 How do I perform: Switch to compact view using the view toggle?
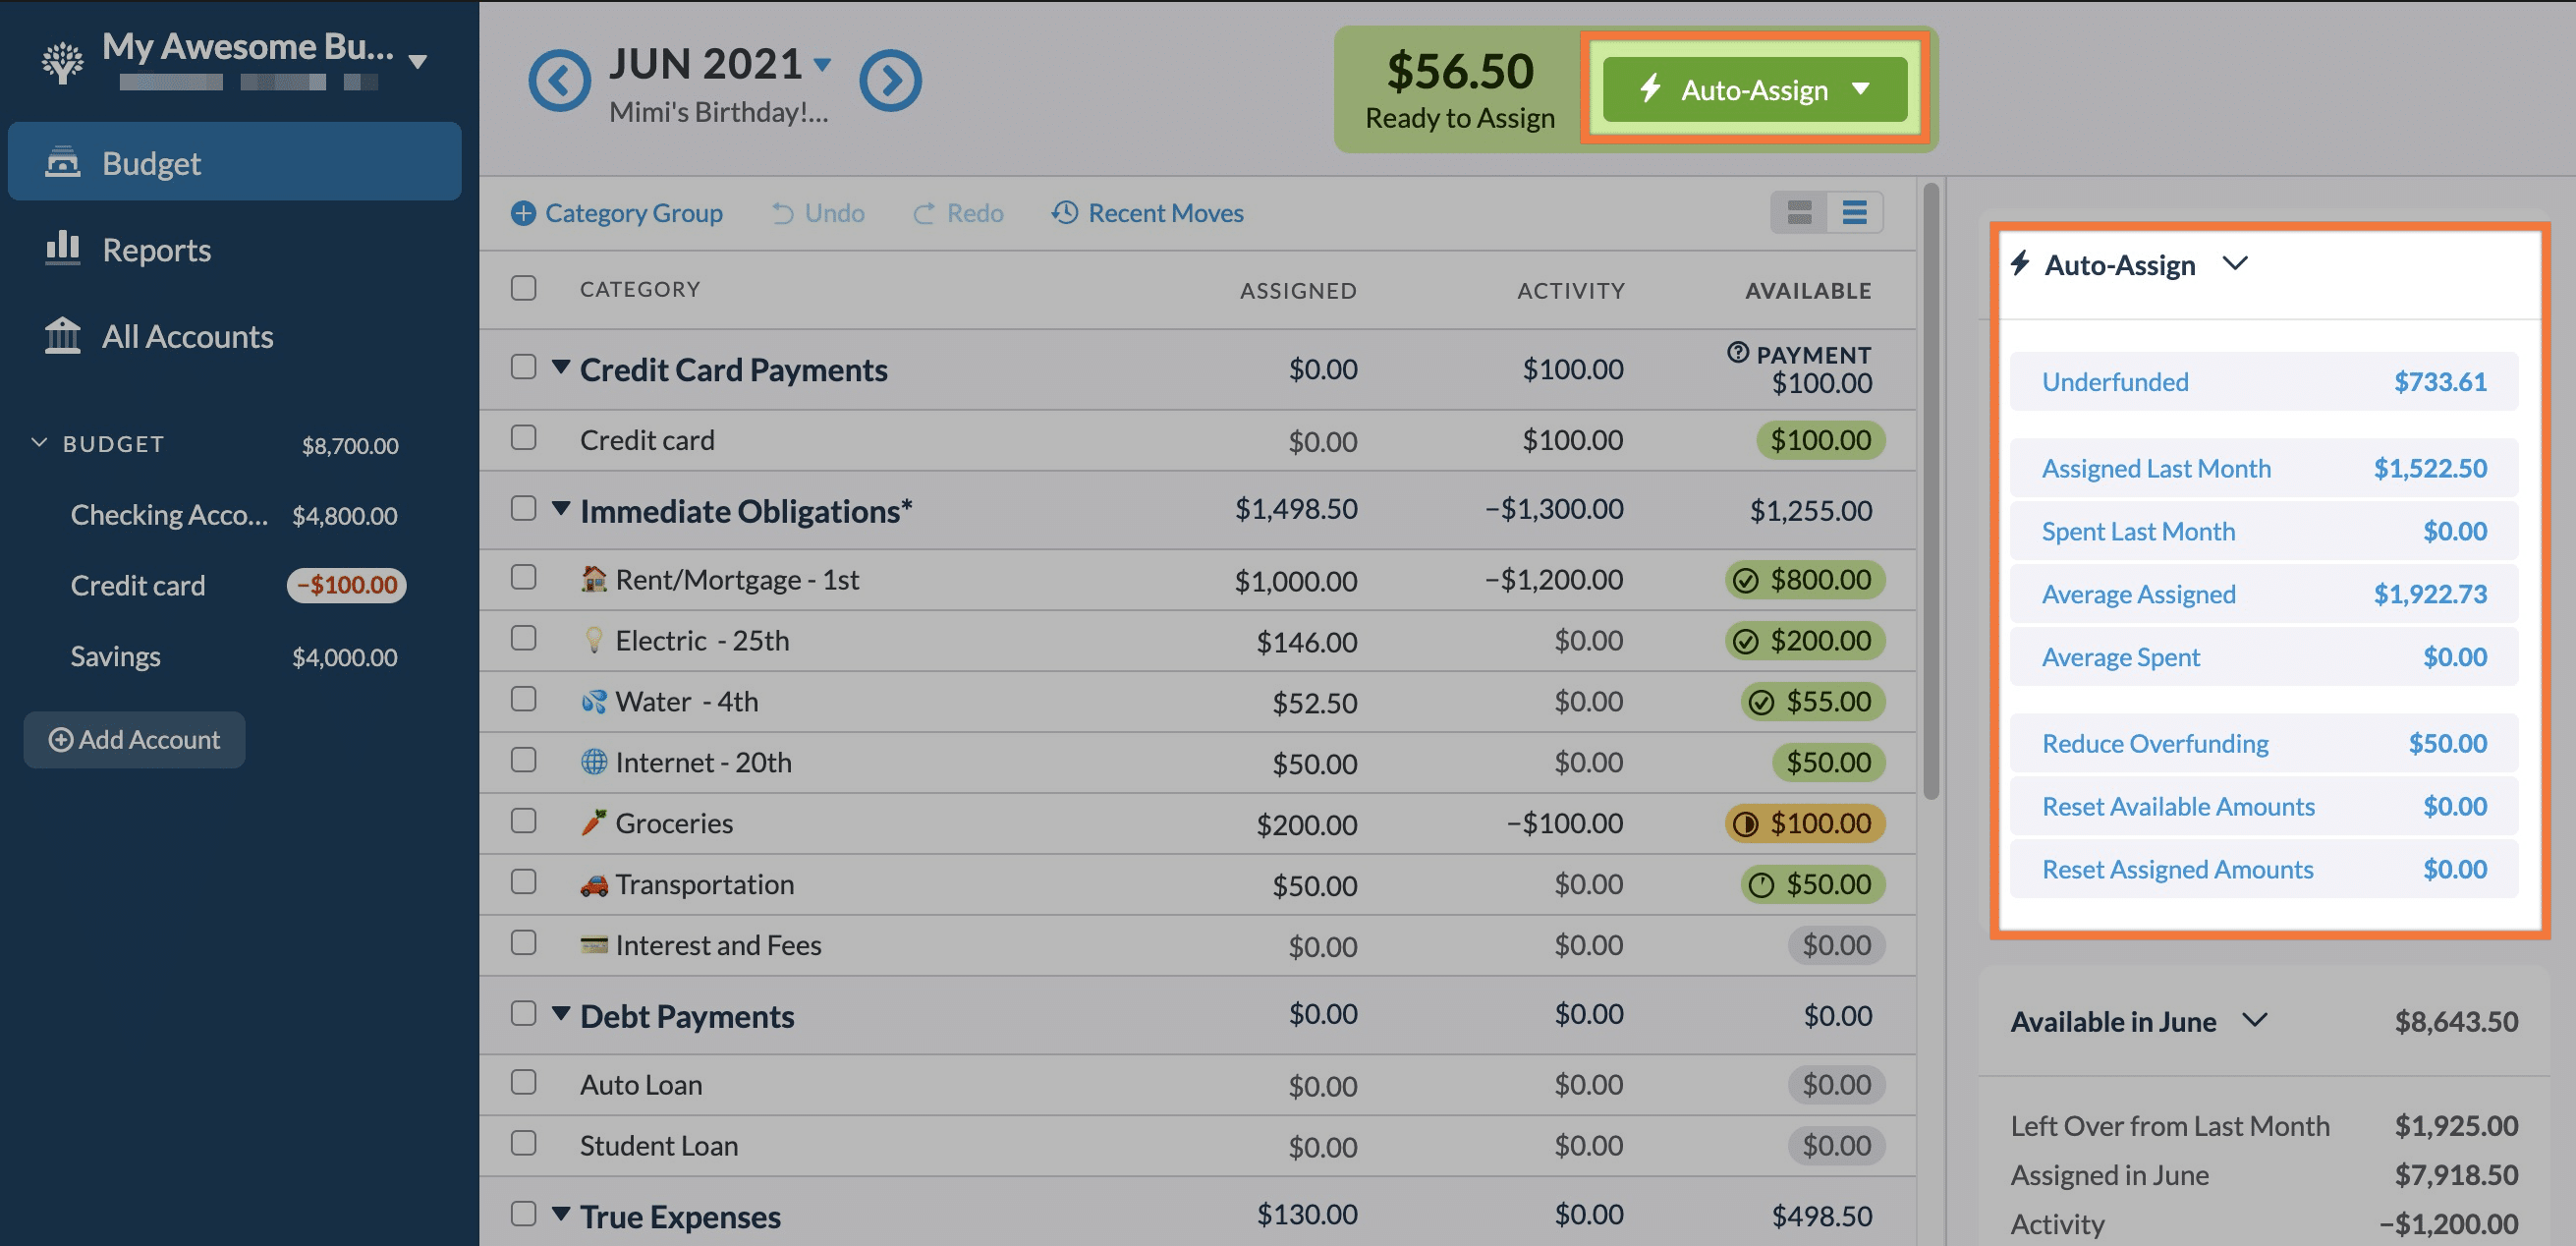coord(1798,212)
